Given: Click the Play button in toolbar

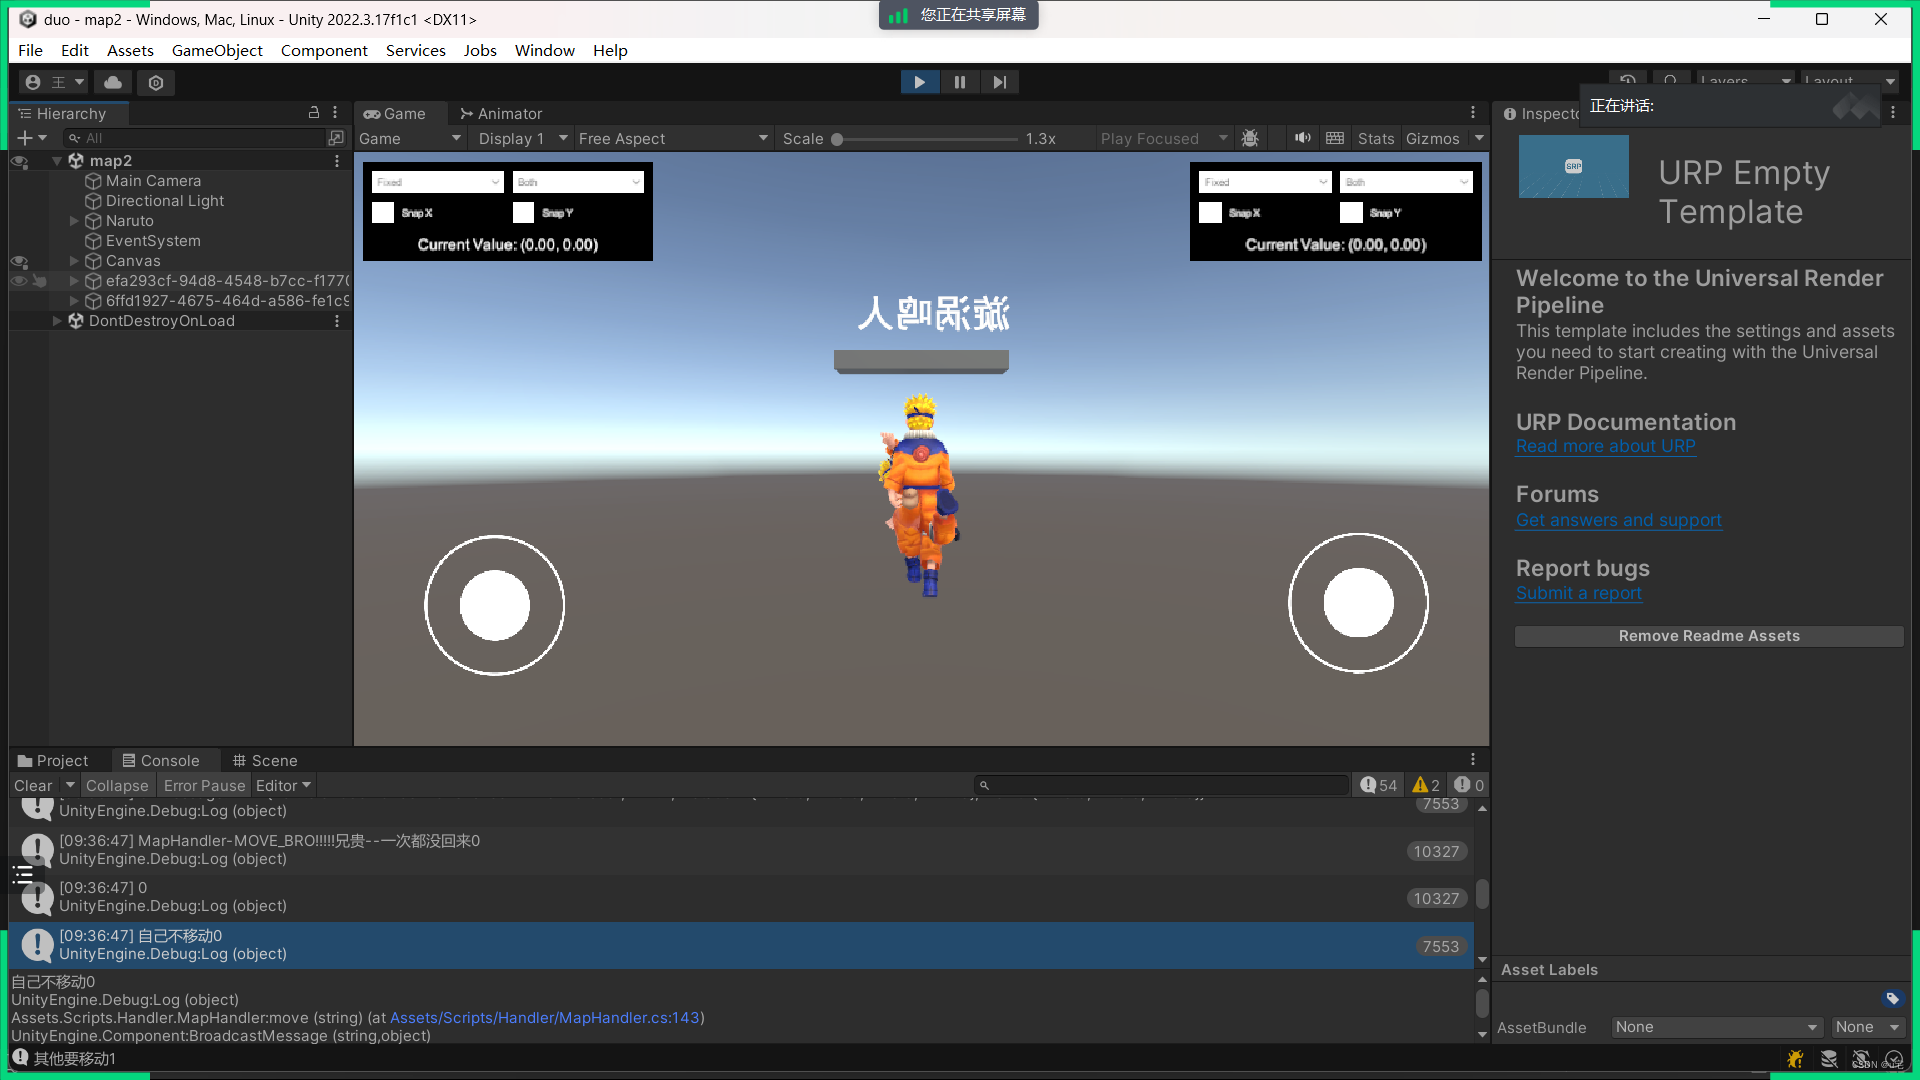Looking at the screenshot, I should pyautogui.click(x=919, y=82).
